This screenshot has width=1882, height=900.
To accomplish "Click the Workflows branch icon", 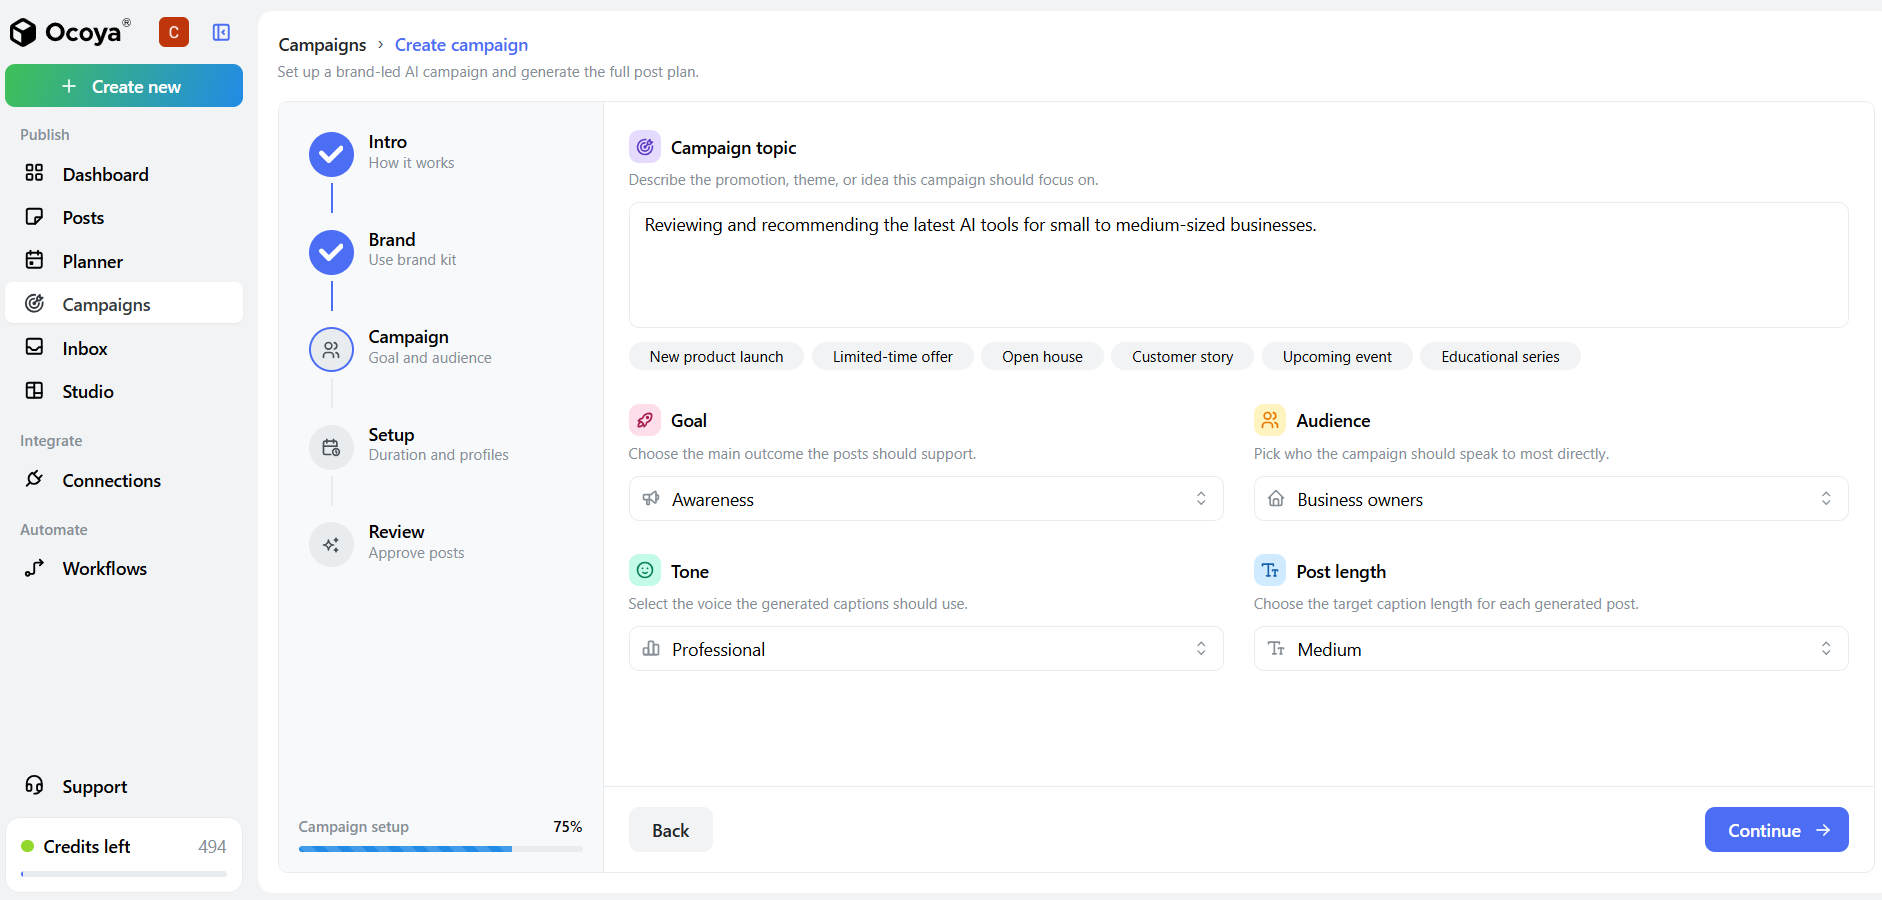I will click(x=35, y=567).
